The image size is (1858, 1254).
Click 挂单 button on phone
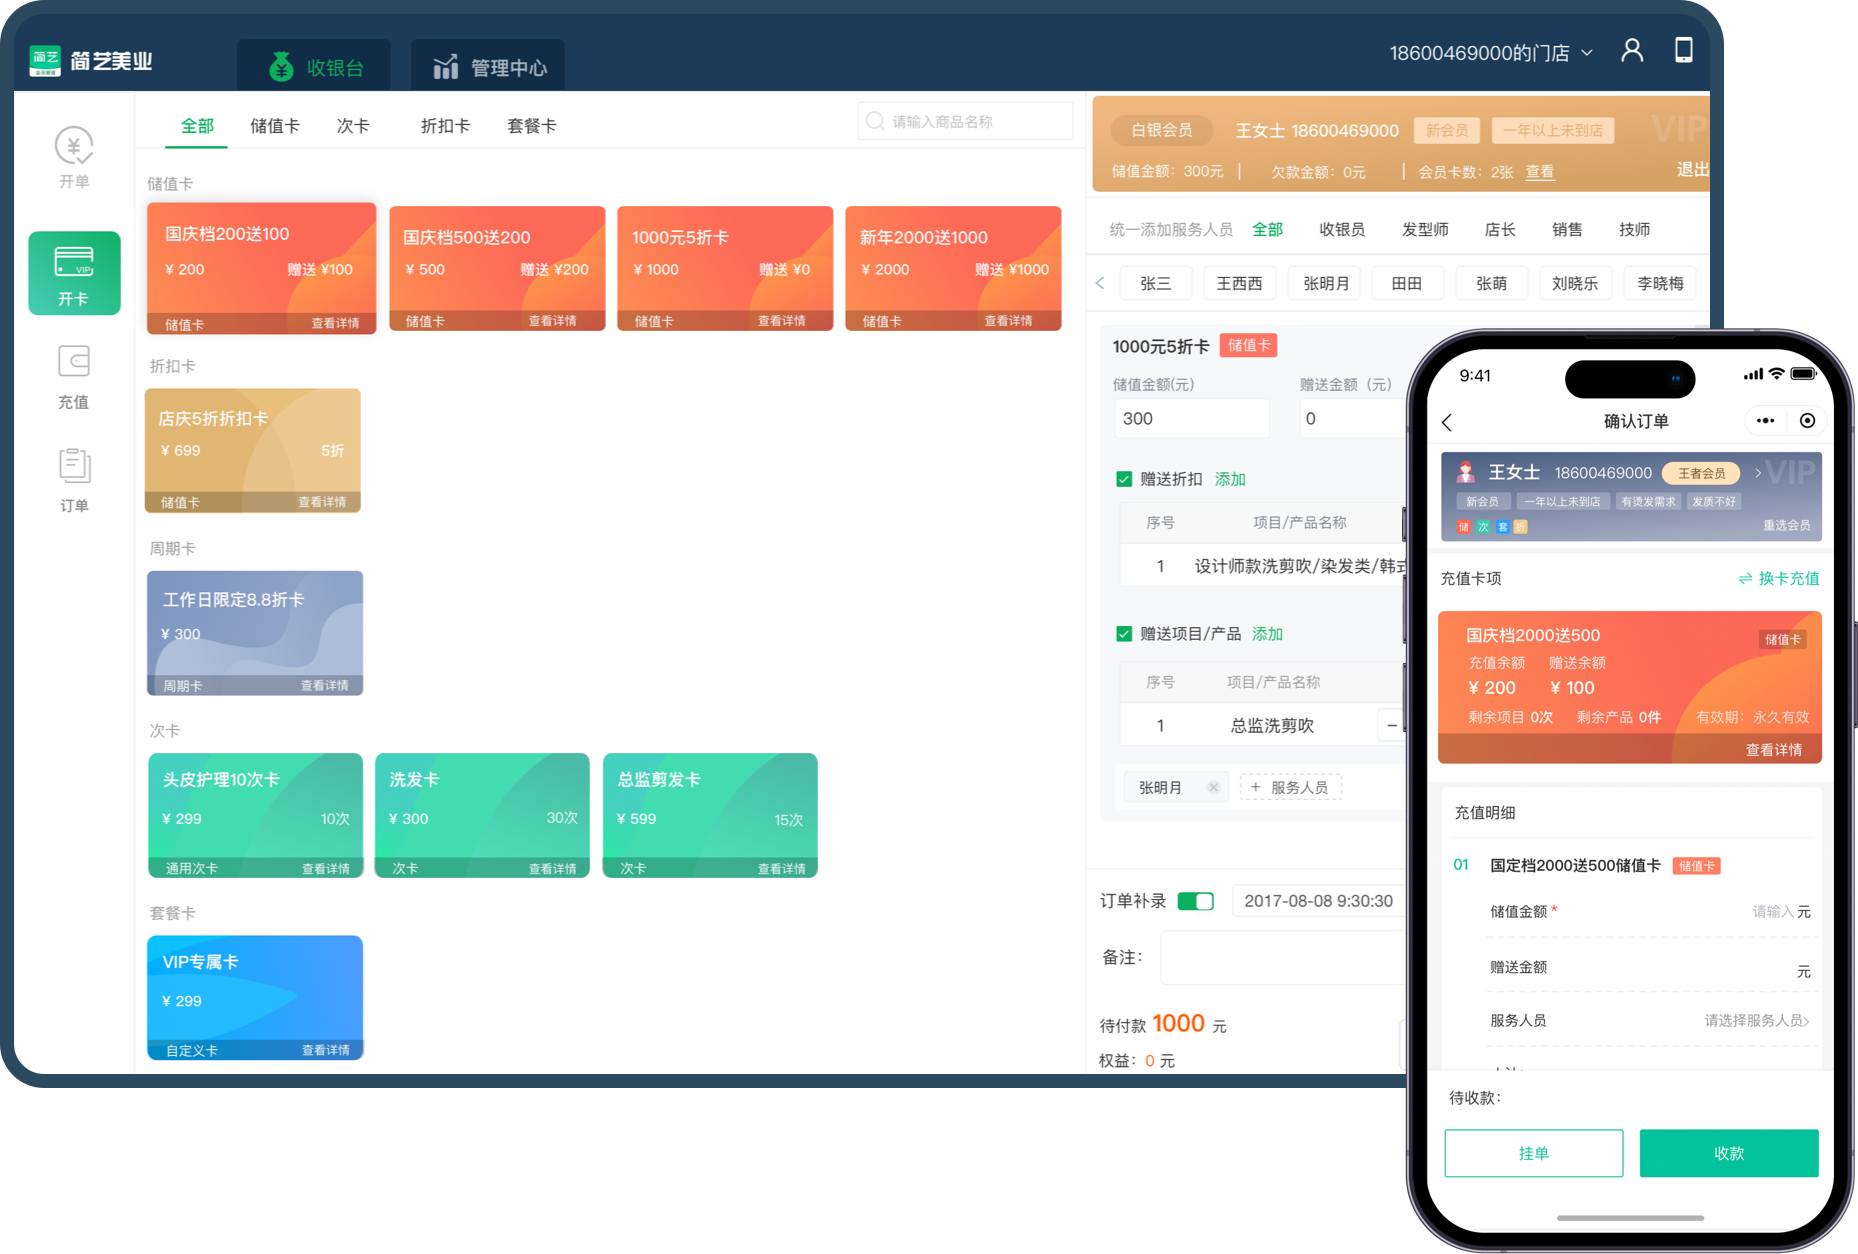point(1533,1153)
